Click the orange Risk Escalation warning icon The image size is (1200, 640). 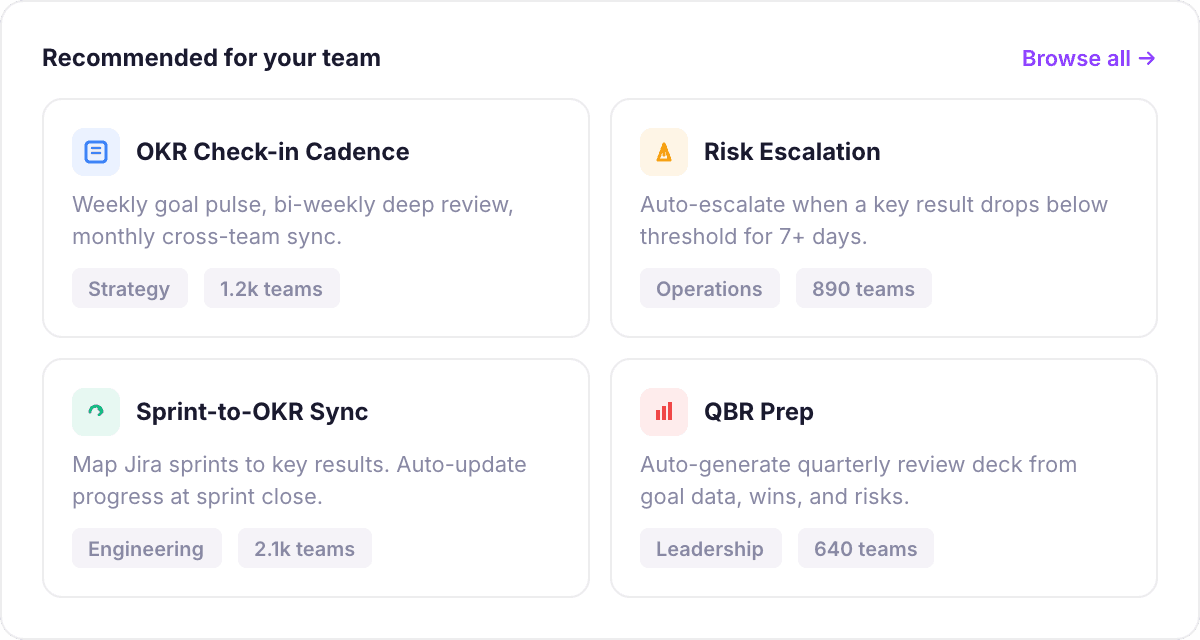coord(664,152)
